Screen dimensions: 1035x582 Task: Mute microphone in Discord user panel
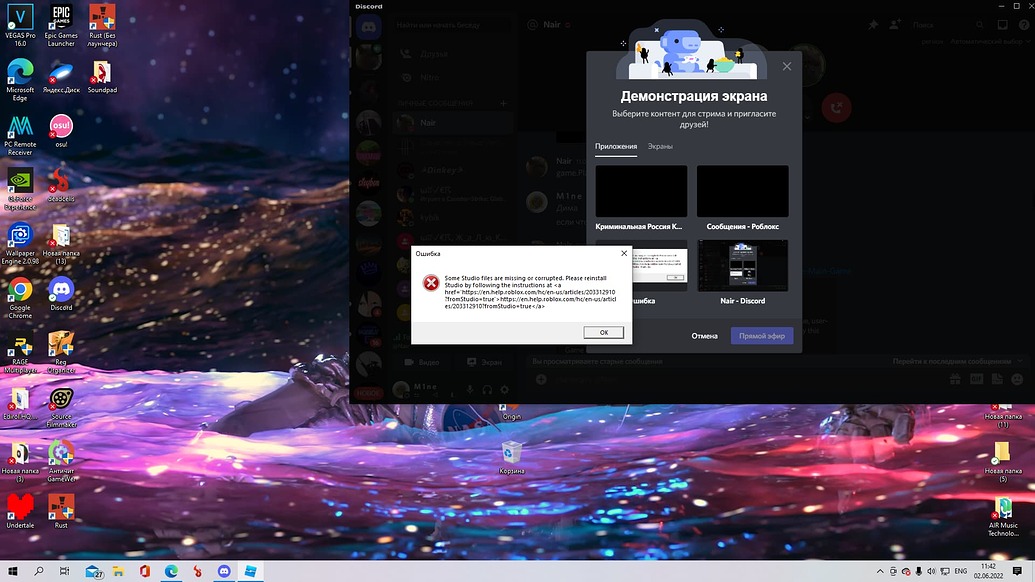point(469,390)
